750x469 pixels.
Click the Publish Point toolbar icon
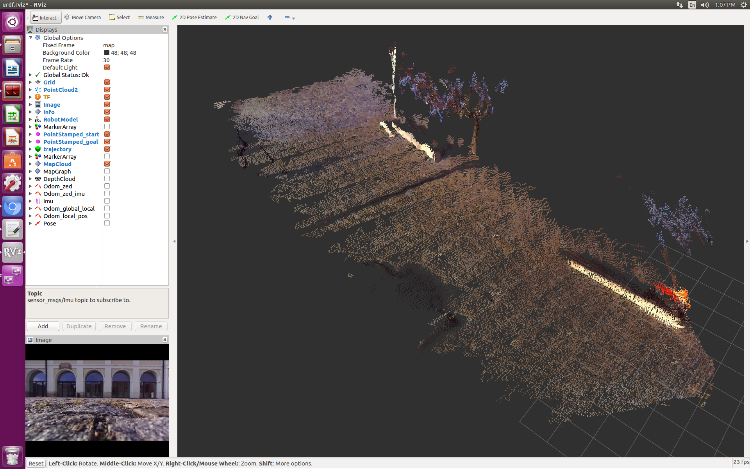click(x=269, y=17)
